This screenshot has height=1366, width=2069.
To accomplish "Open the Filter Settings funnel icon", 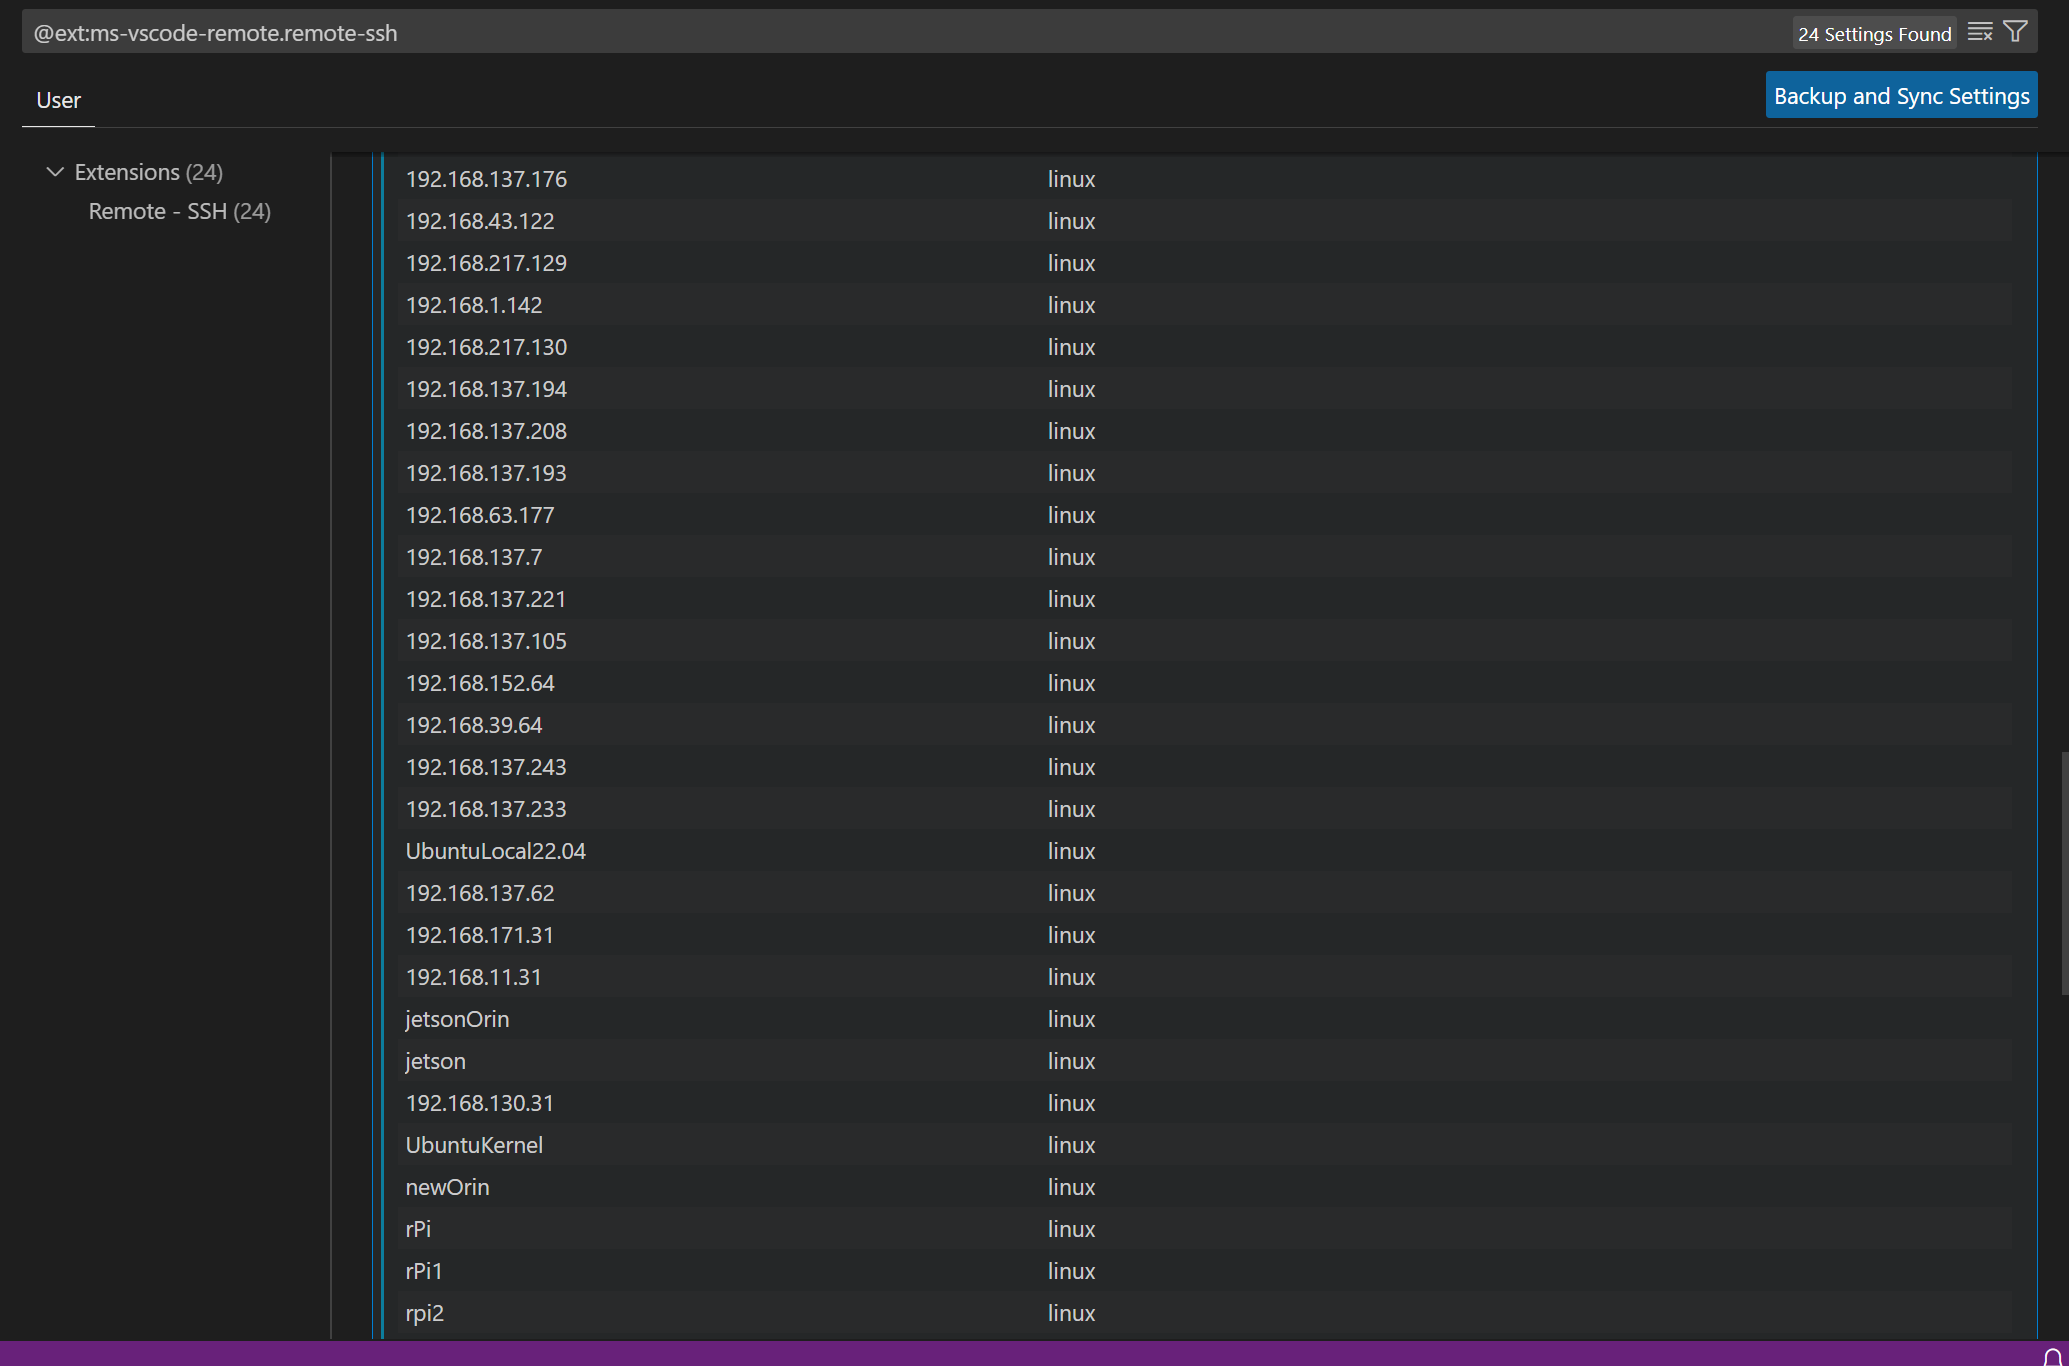I will [x=2016, y=32].
